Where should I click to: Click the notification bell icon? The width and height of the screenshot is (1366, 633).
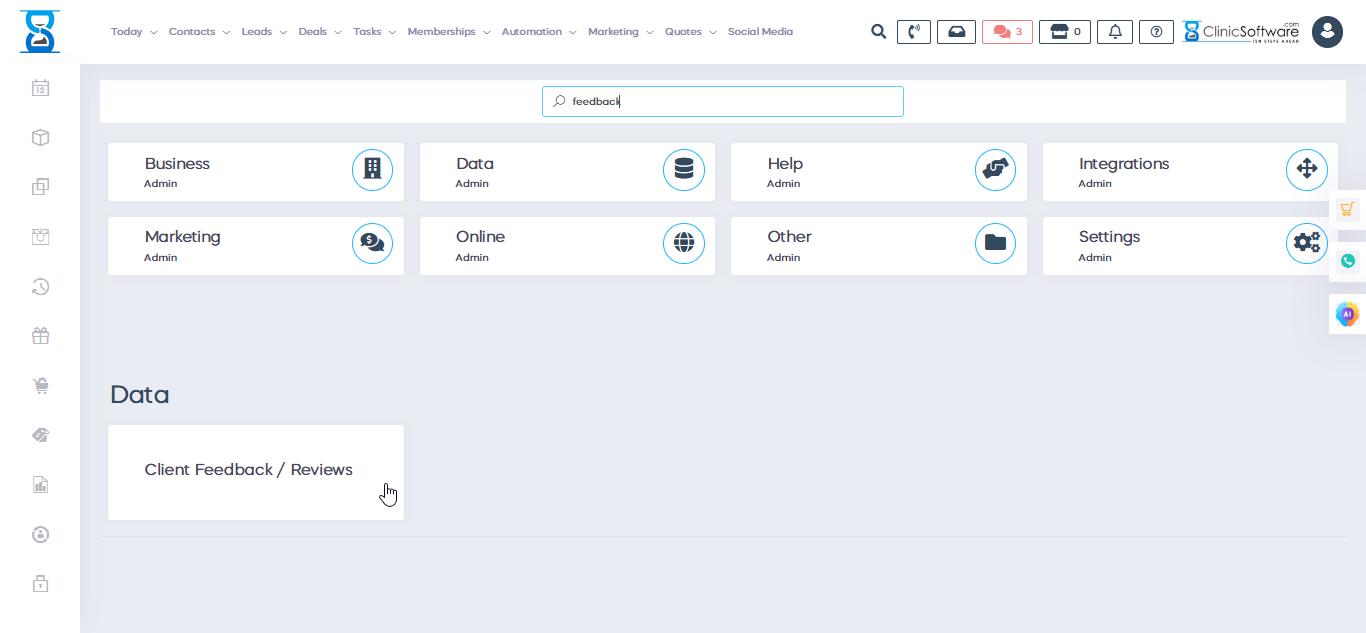1115,32
